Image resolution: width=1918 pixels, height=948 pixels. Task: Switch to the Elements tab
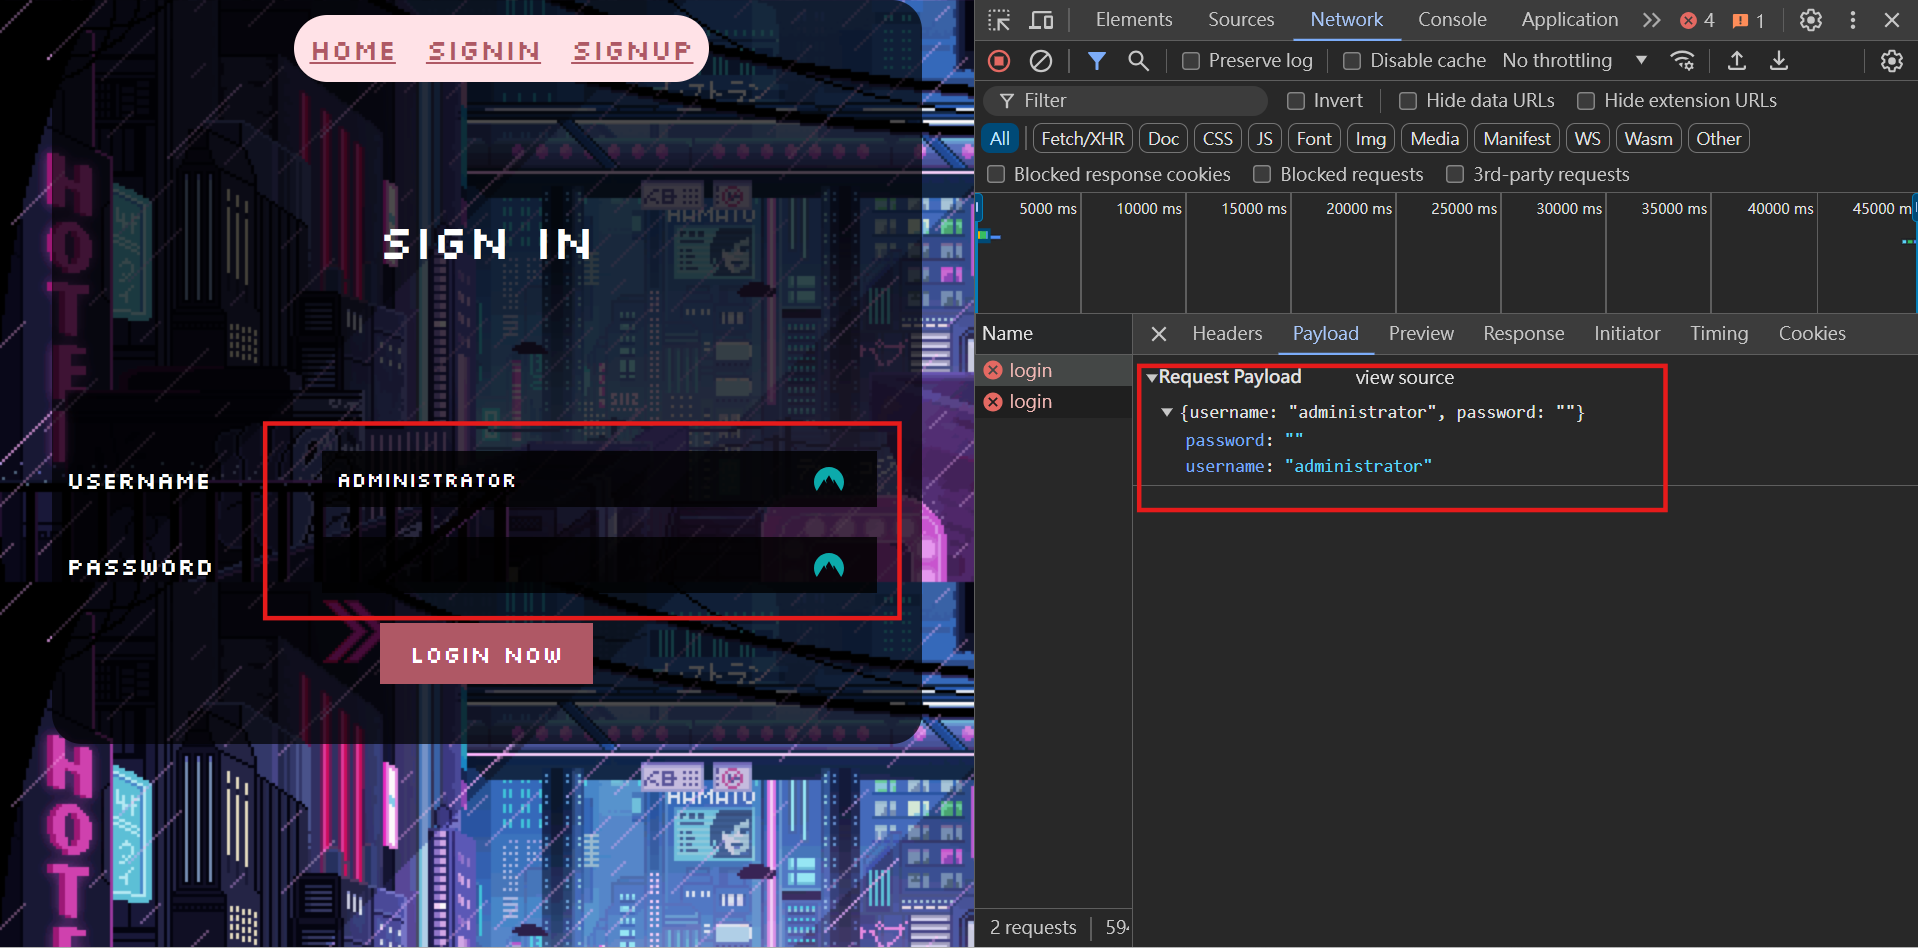point(1134,20)
